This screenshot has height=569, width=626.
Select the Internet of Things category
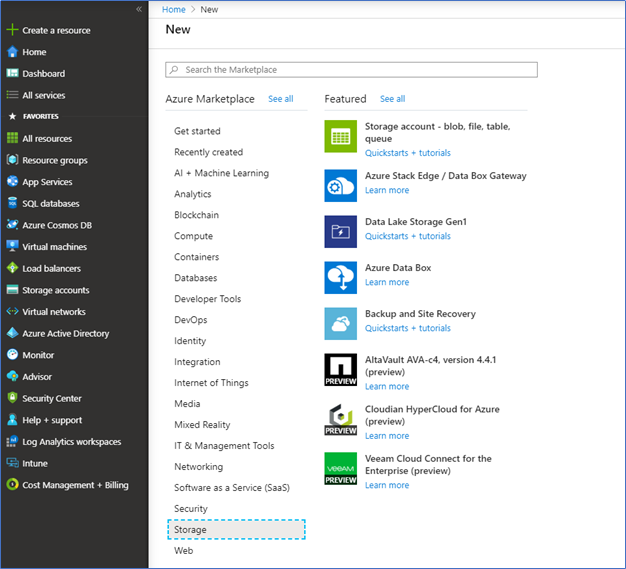coord(211,383)
